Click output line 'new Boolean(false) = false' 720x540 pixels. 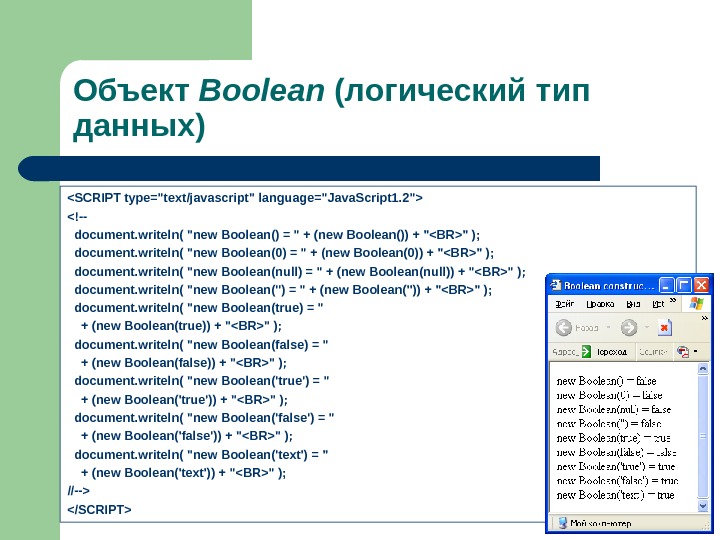[616, 452]
